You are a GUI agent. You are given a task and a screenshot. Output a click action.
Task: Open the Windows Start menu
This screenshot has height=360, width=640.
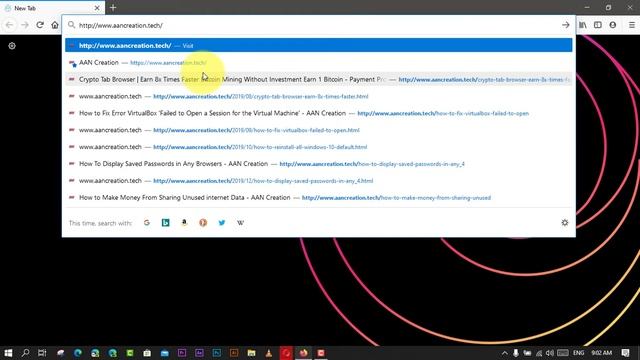click(x=8, y=353)
